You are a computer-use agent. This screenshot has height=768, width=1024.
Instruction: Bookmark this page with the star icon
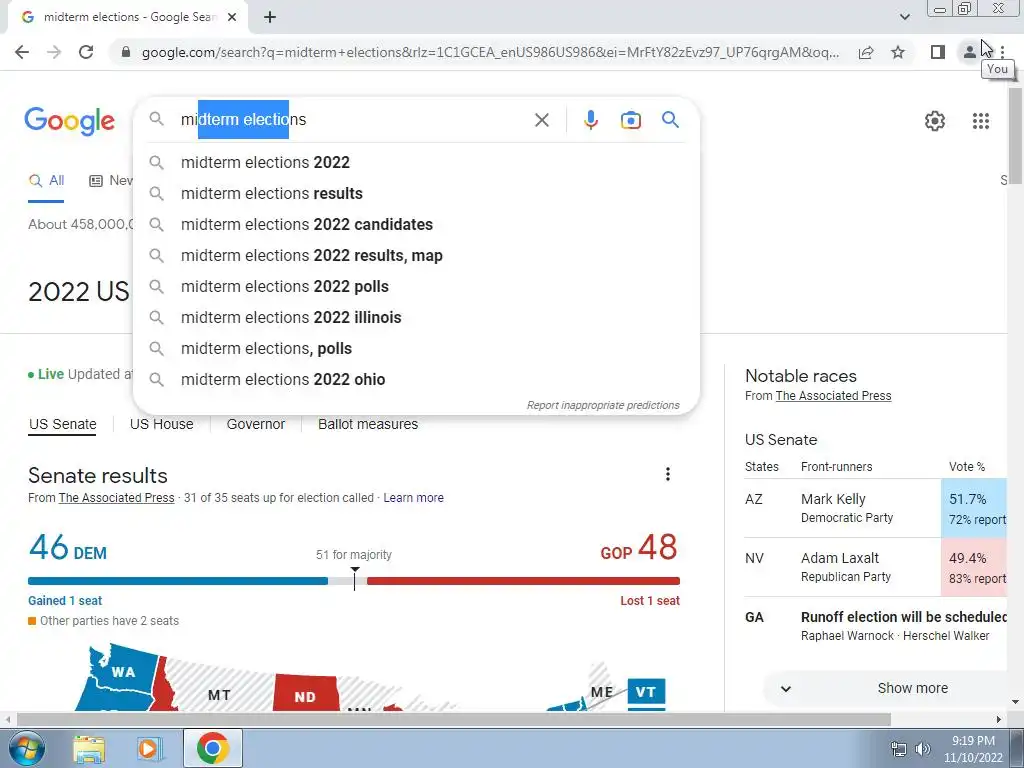coord(898,52)
